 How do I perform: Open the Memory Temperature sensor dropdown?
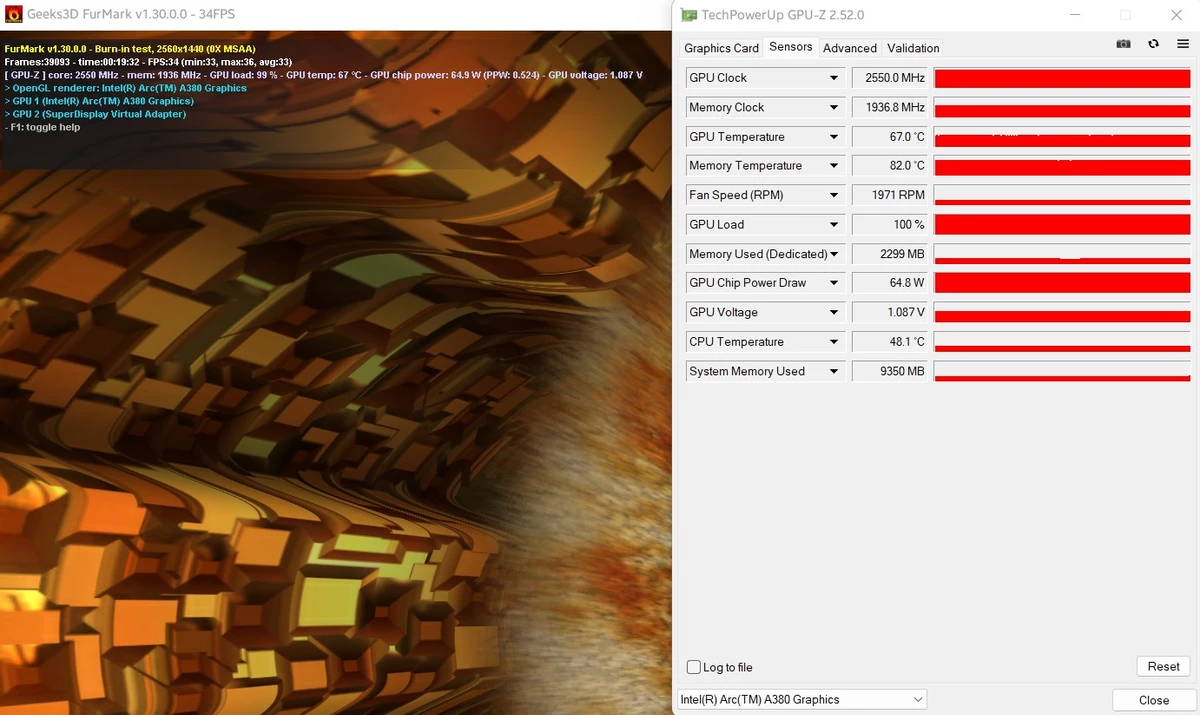[x=834, y=166]
